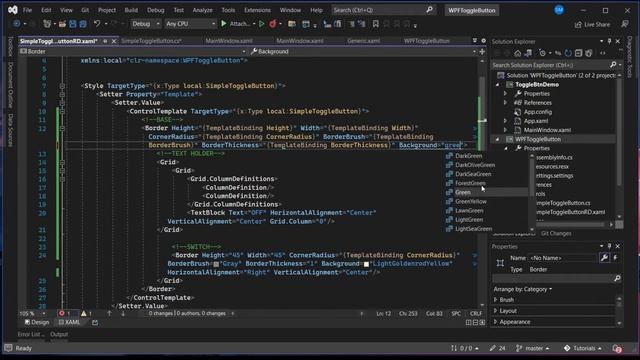The width and height of the screenshot is (640, 360).
Task: Open the Build menu
Action: click(x=131, y=10)
